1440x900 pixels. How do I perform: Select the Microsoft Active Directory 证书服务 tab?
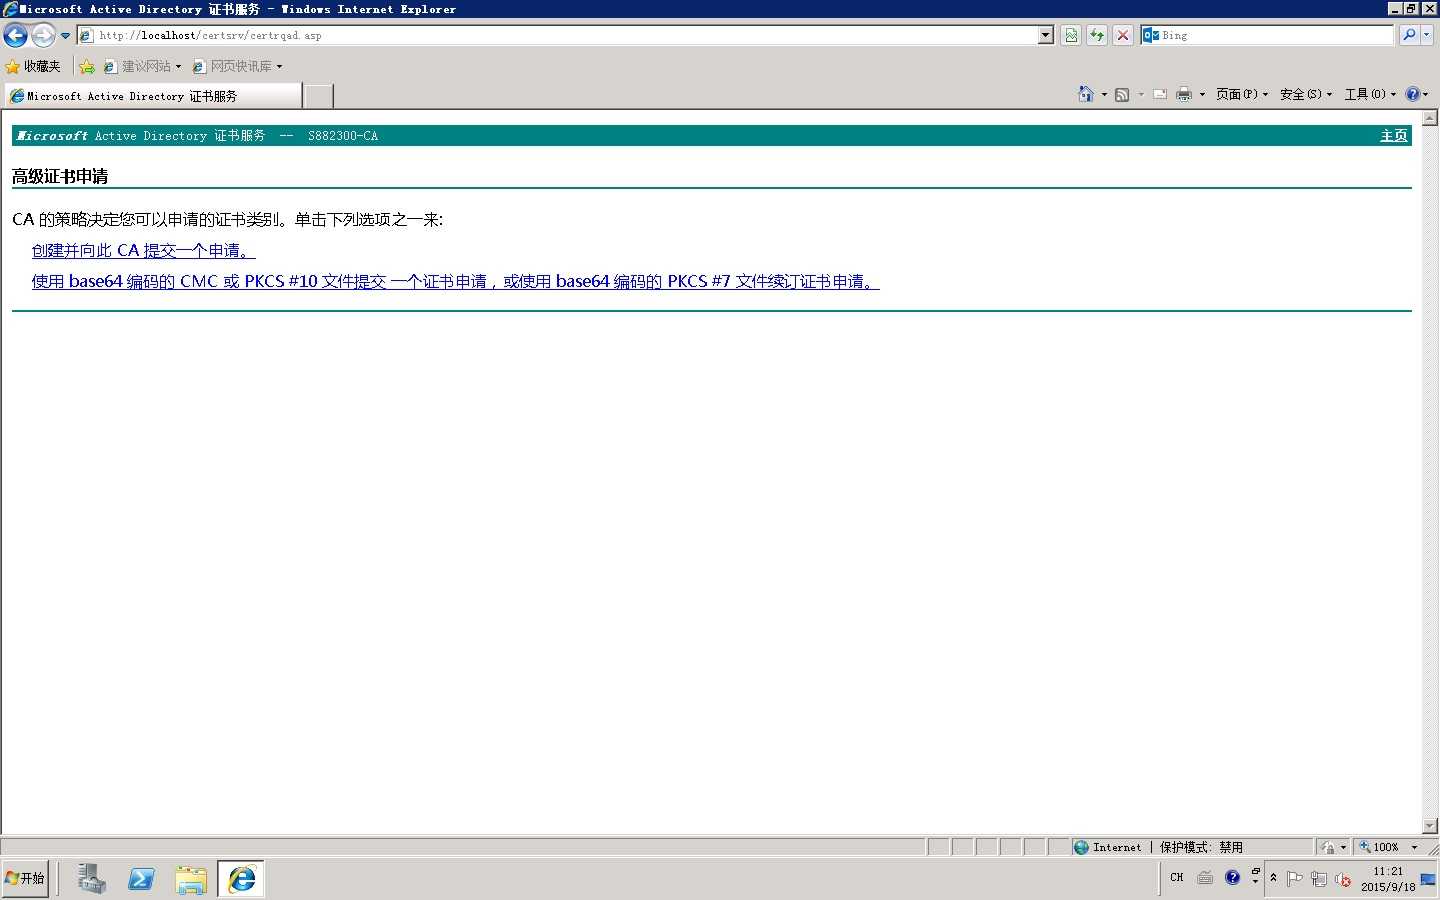(153, 96)
